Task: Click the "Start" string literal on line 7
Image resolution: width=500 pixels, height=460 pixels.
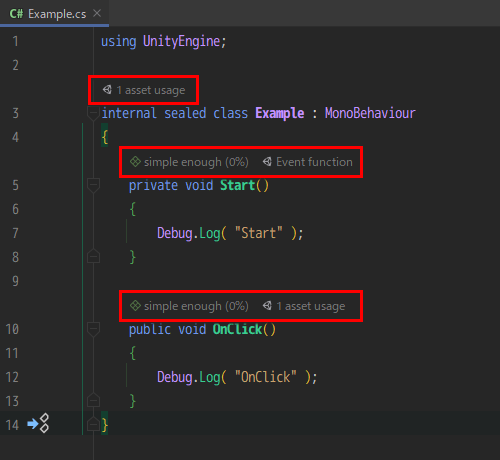Action: coord(259,233)
